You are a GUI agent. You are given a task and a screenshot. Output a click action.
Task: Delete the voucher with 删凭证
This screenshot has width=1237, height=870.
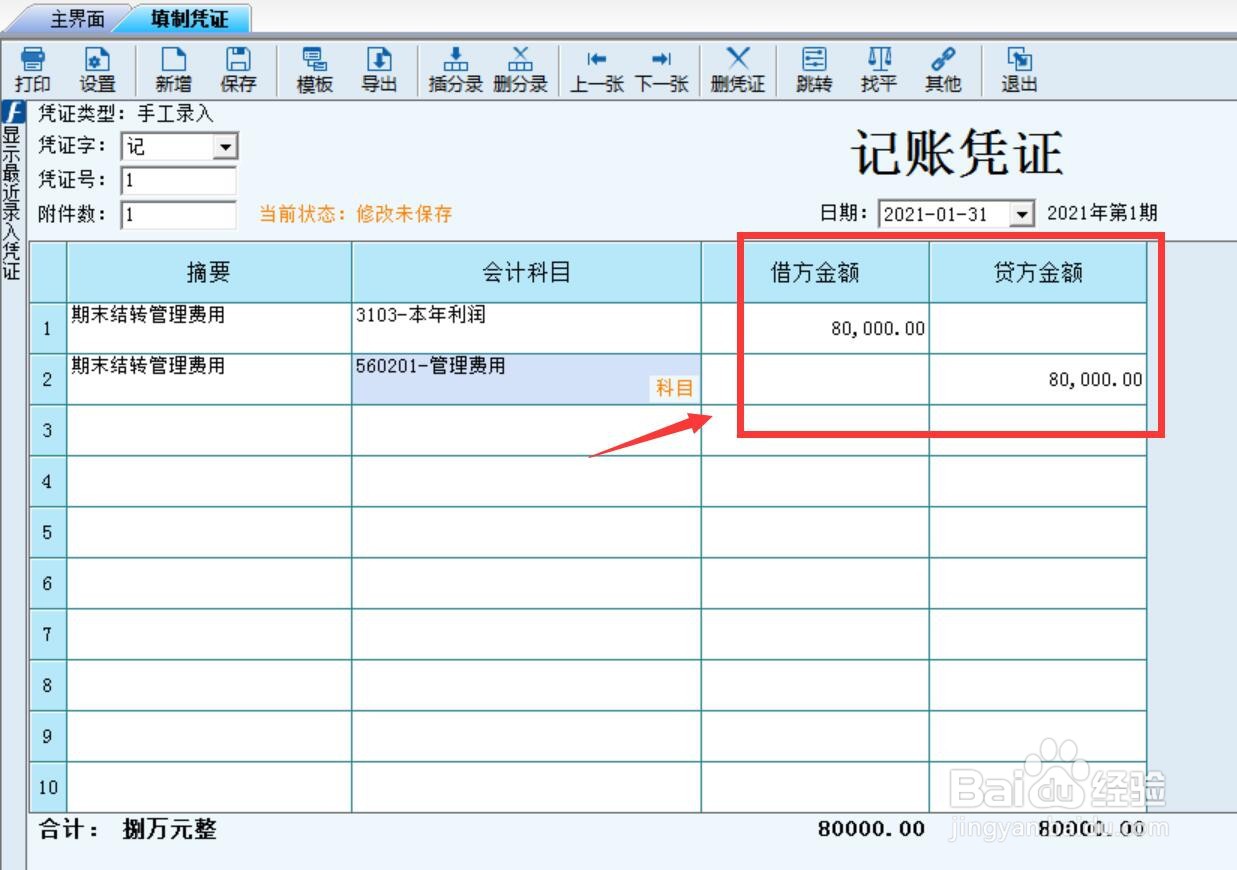pyautogui.click(x=738, y=70)
